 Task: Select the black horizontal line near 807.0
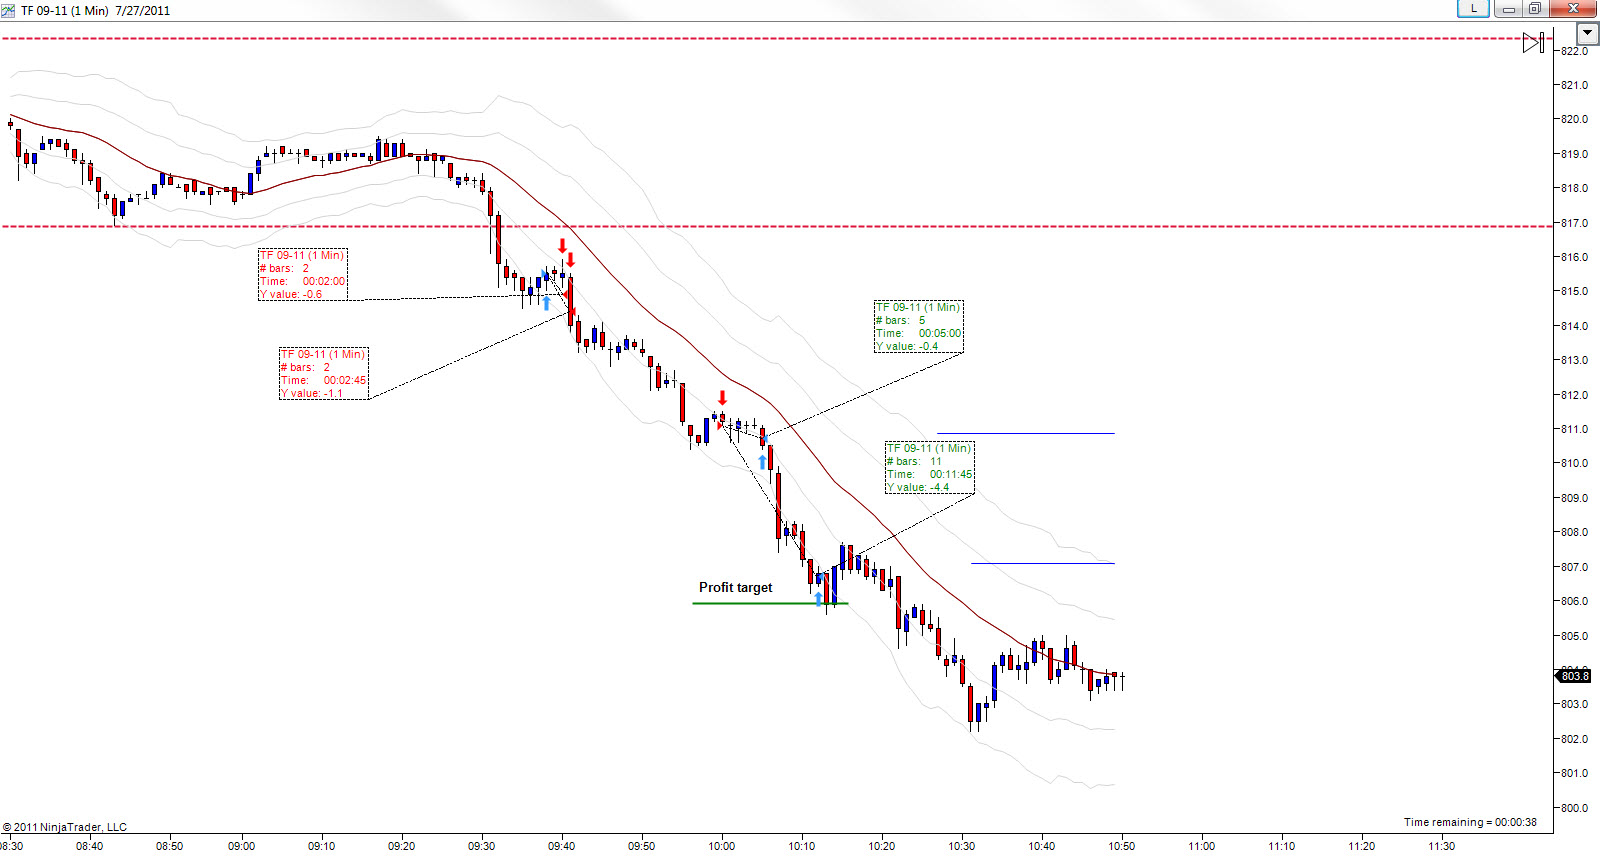coord(1042,563)
